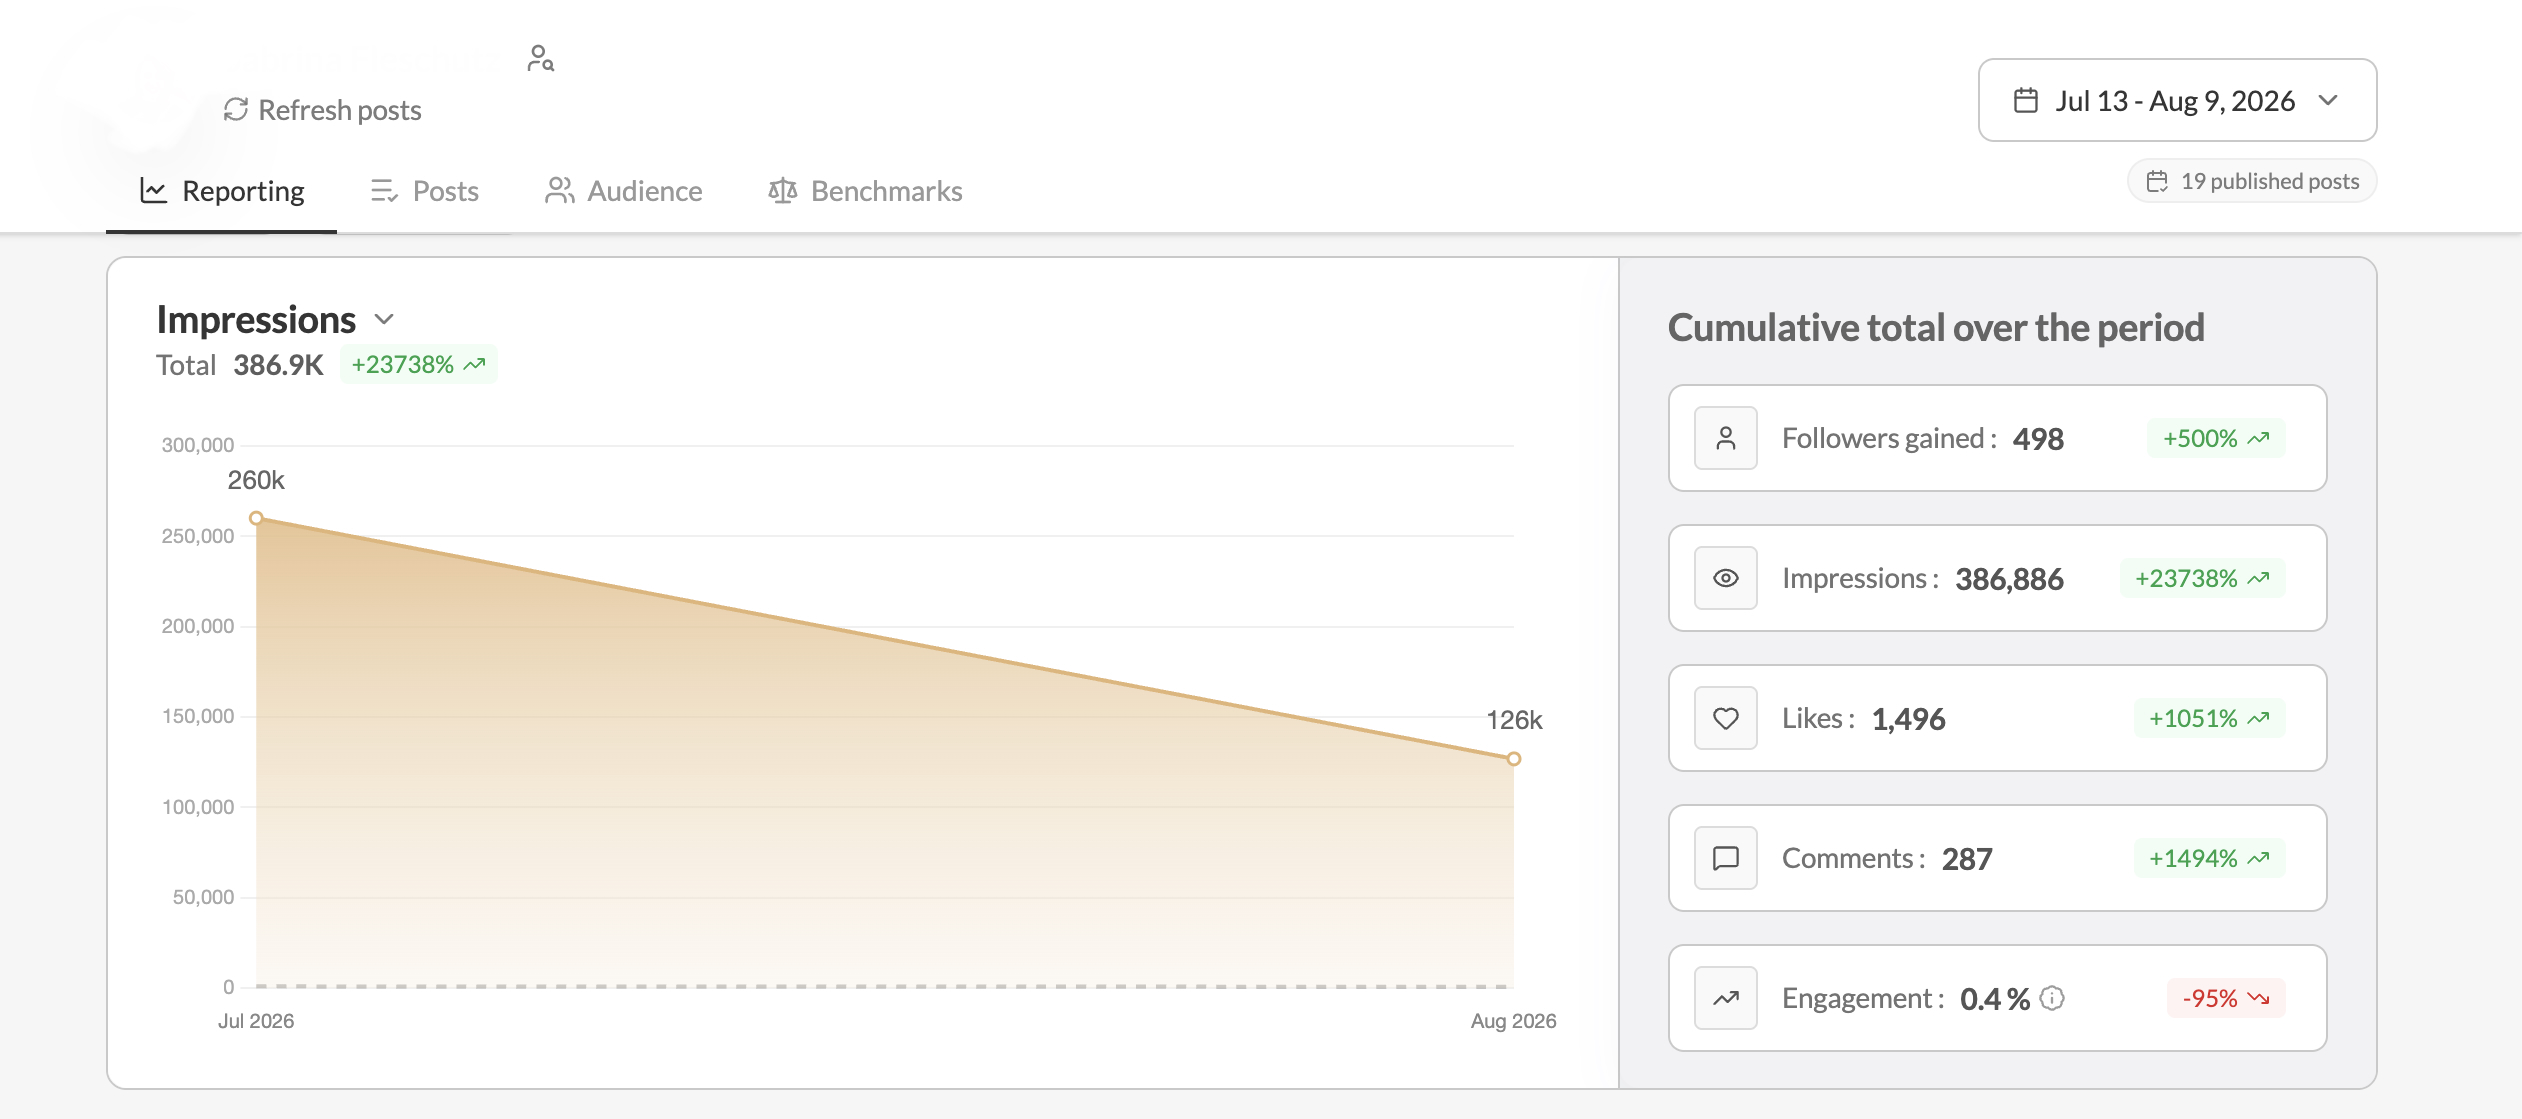Click the user search icon near profile
This screenshot has height=1119, width=2522.
541,59
